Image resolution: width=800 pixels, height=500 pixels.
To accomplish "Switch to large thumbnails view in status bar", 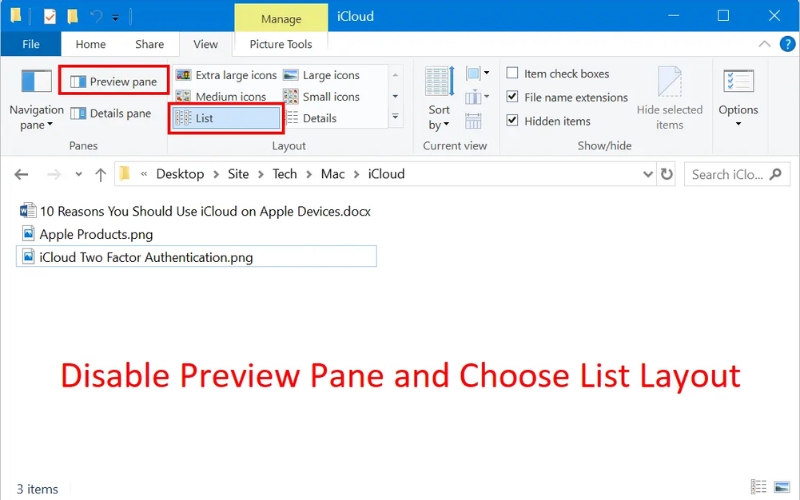I will [782, 487].
